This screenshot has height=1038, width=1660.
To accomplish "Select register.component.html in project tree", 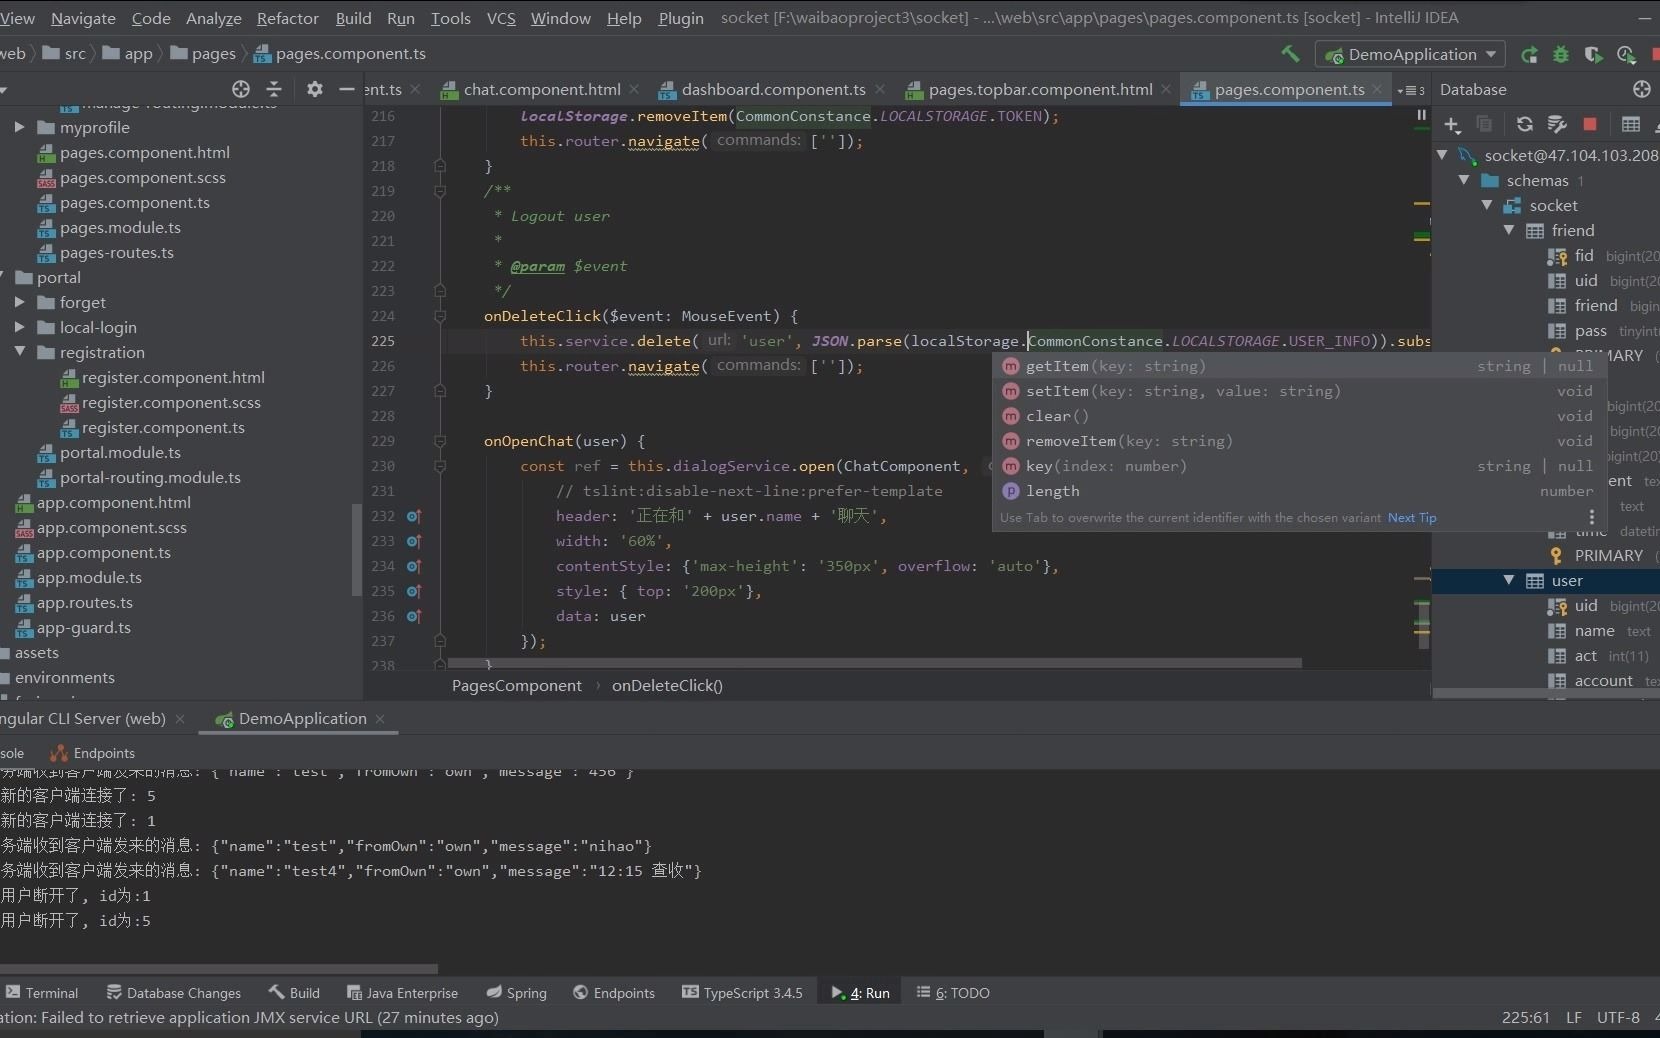I will [x=173, y=377].
